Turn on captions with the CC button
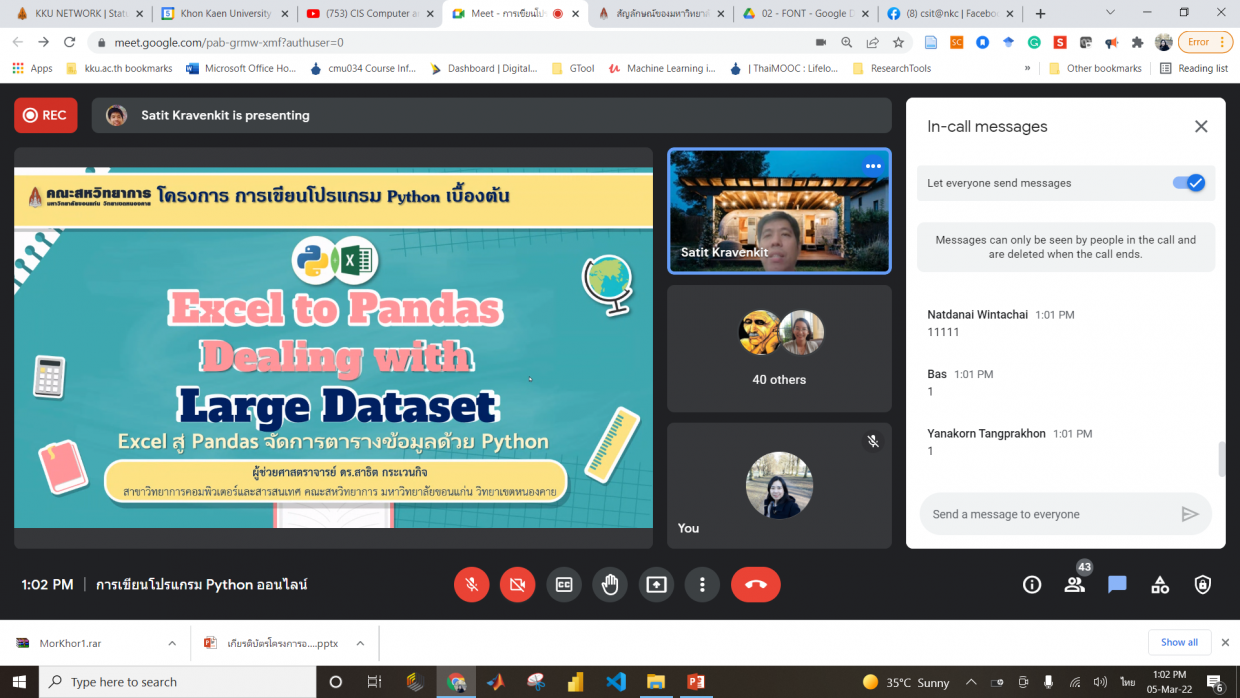Image resolution: width=1240 pixels, height=698 pixels. [564, 585]
